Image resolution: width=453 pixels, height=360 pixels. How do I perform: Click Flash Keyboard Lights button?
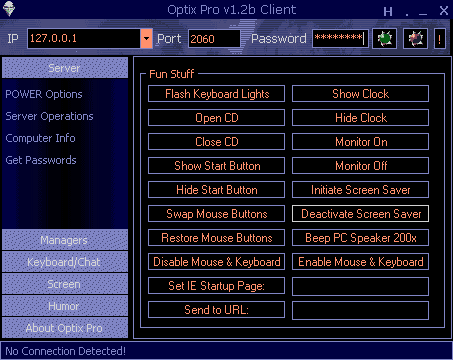(x=217, y=94)
